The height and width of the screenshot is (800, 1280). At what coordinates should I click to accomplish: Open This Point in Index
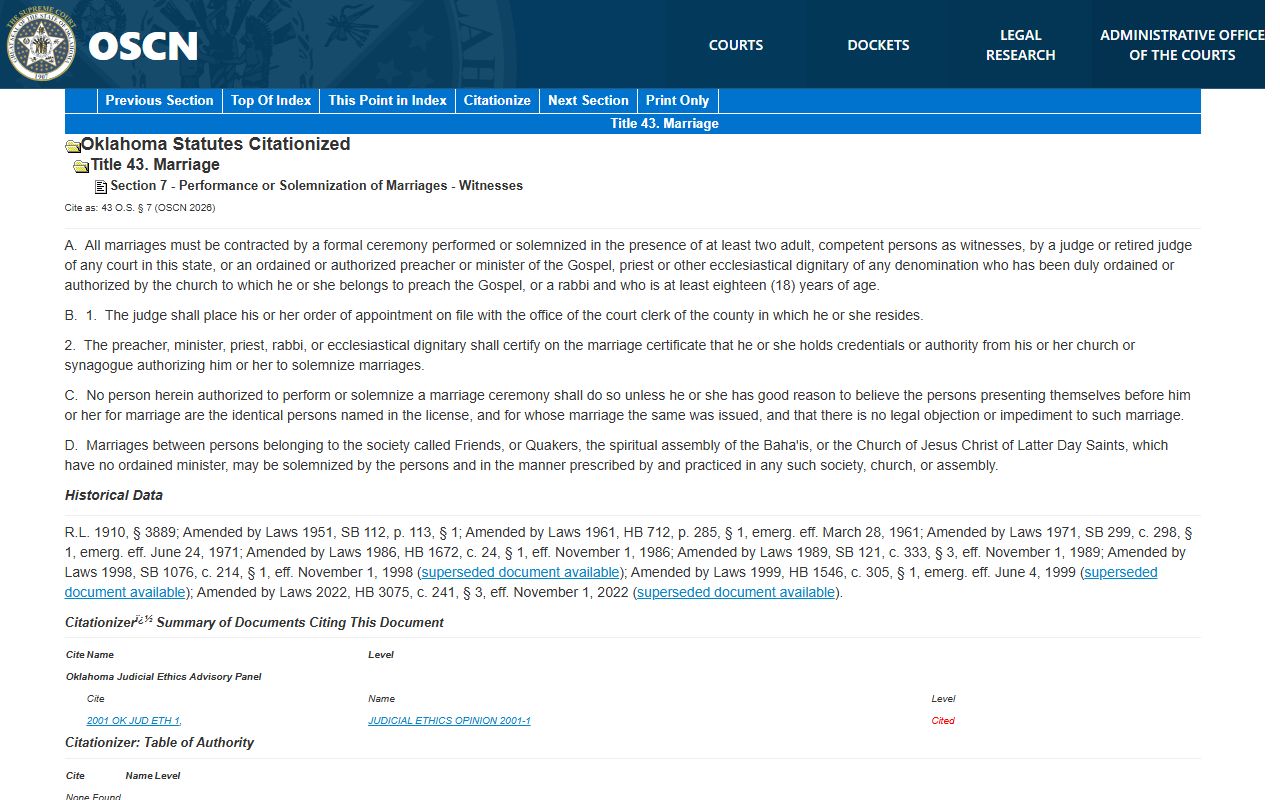point(387,100)
